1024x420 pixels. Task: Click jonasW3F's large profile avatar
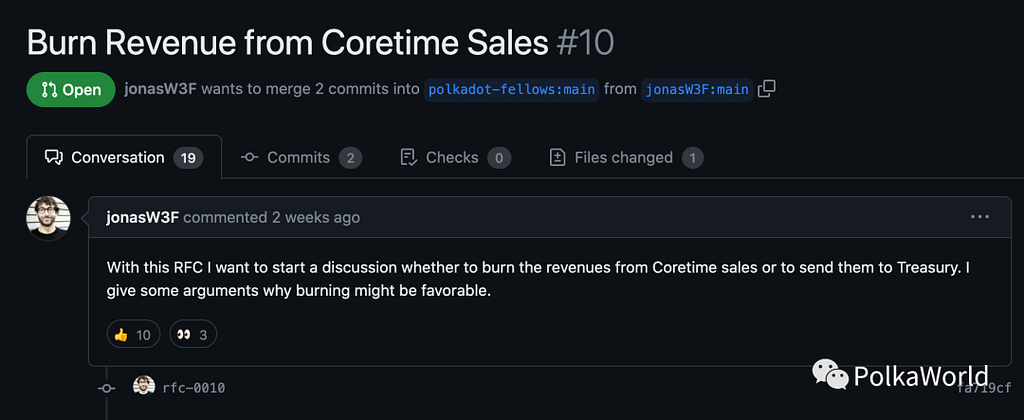48,218
